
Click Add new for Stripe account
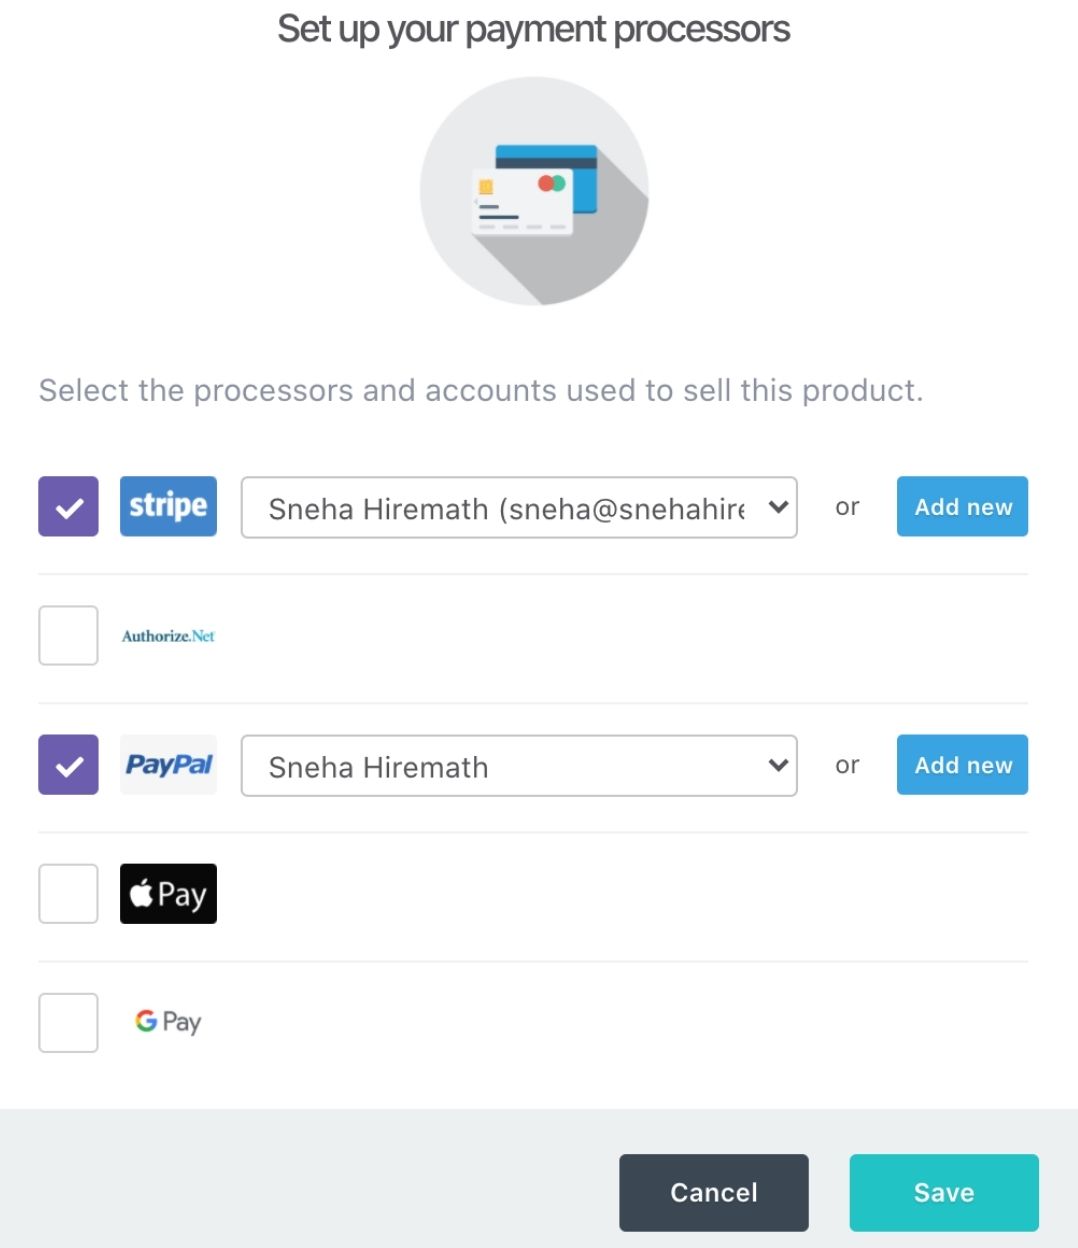962,507
